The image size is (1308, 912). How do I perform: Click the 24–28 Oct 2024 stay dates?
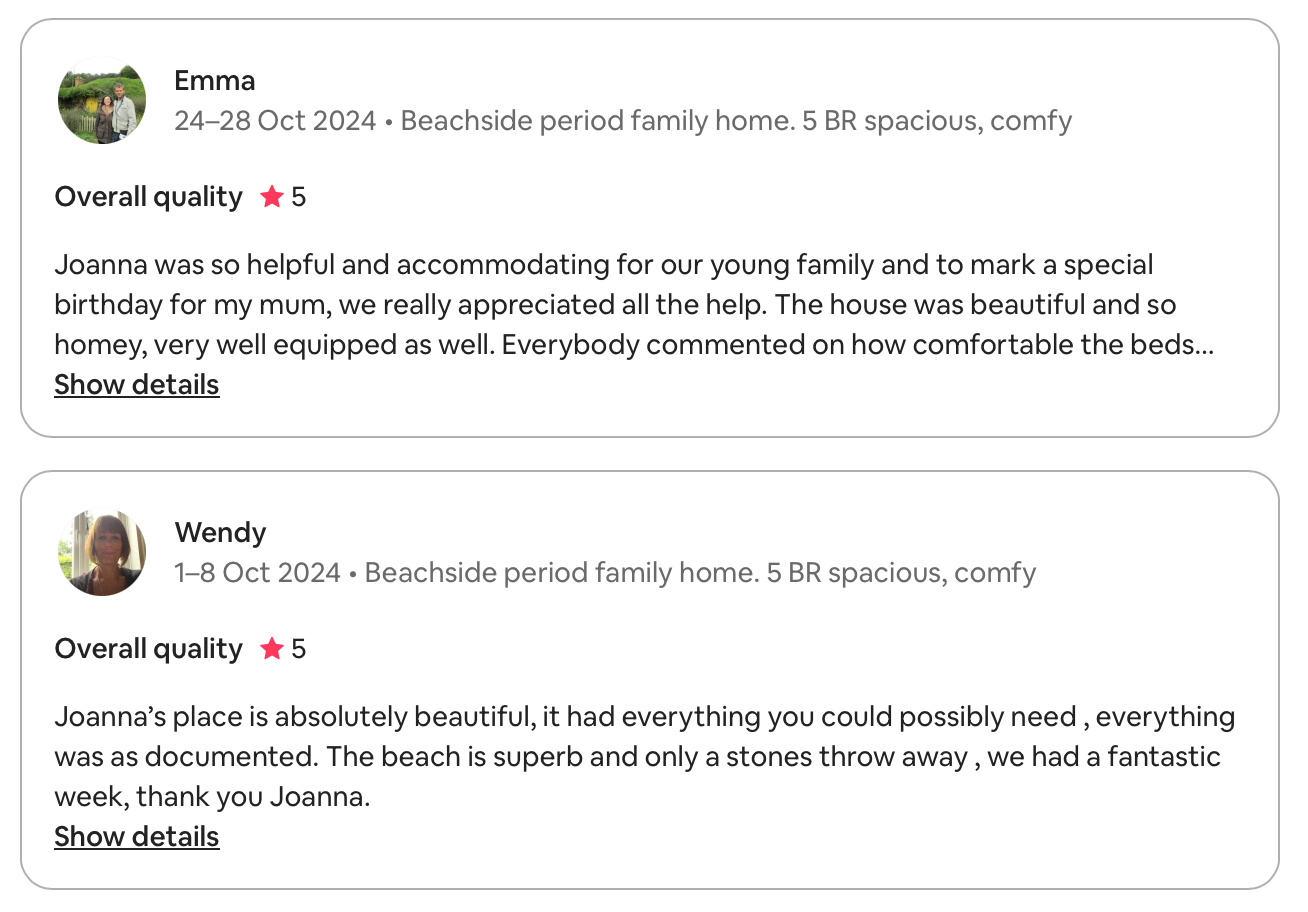(275, 121)
